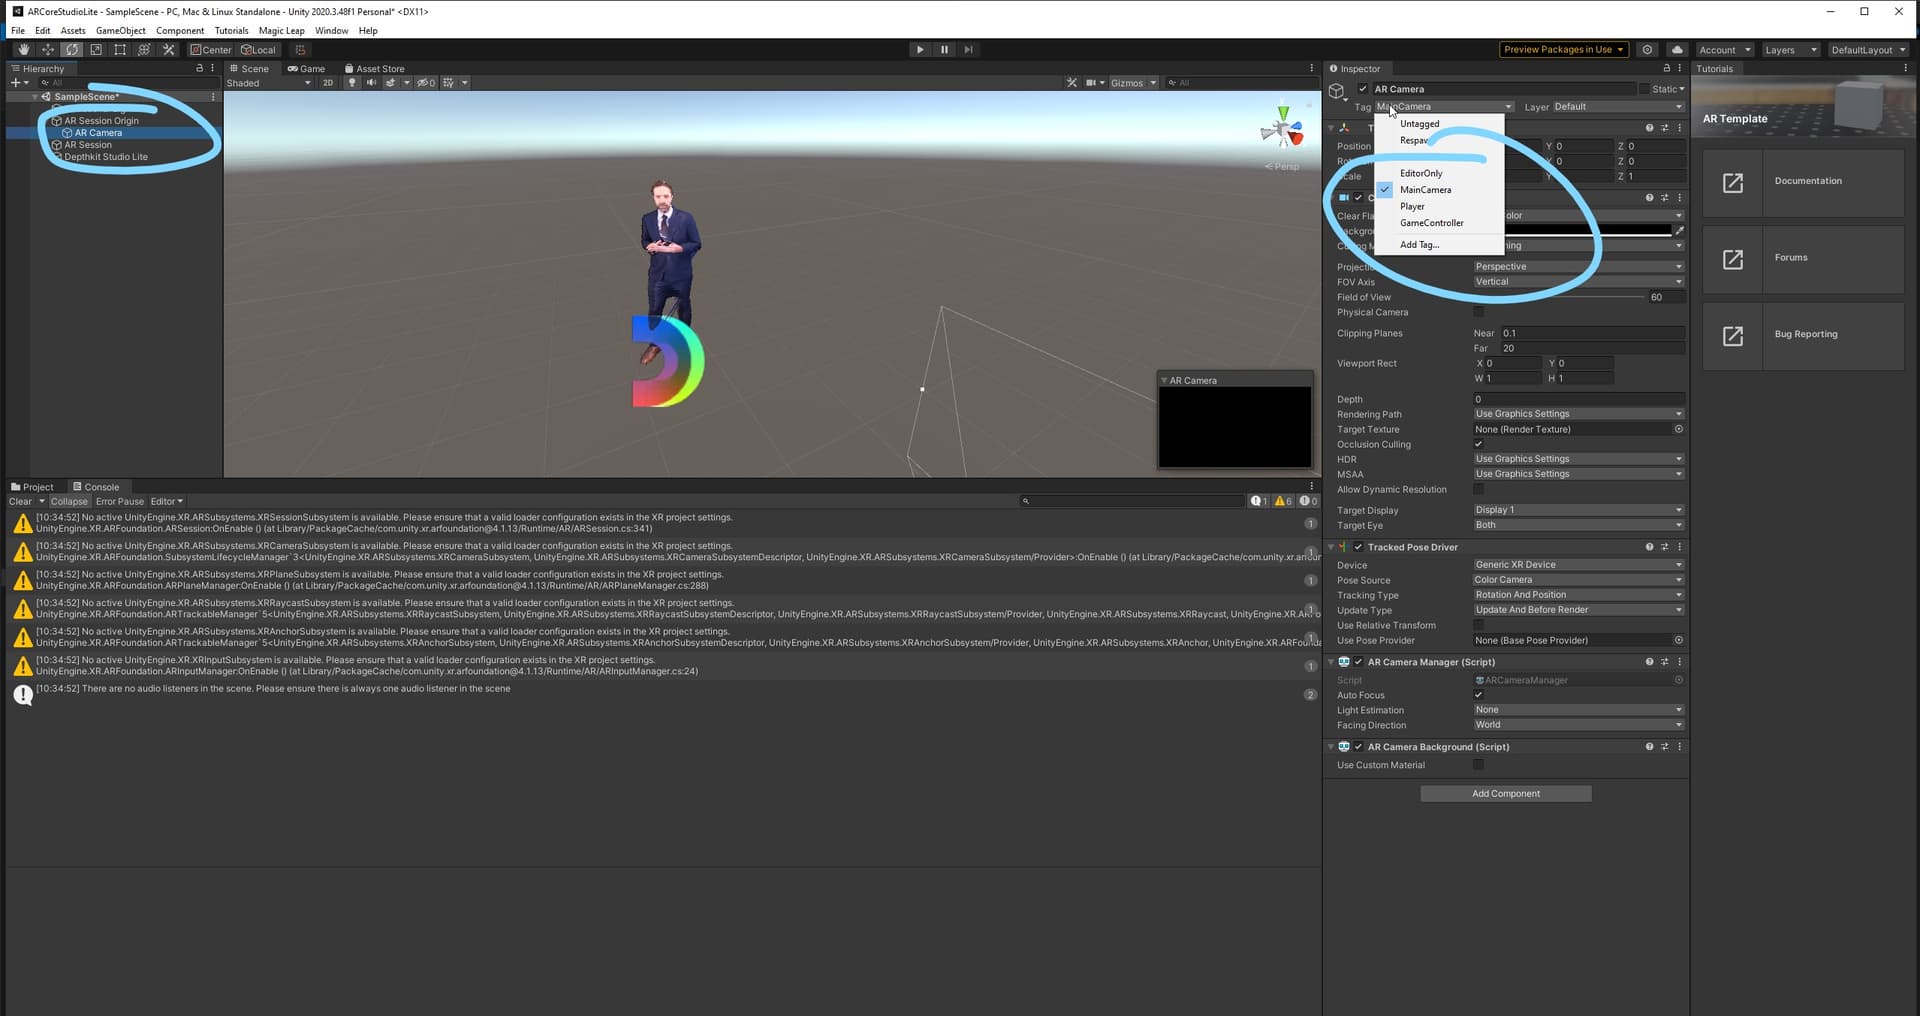The width and height of the screenshot is (1920, 1016).
Task: Open Light Estimation dropdown
Action: [x=1577, y=710]
